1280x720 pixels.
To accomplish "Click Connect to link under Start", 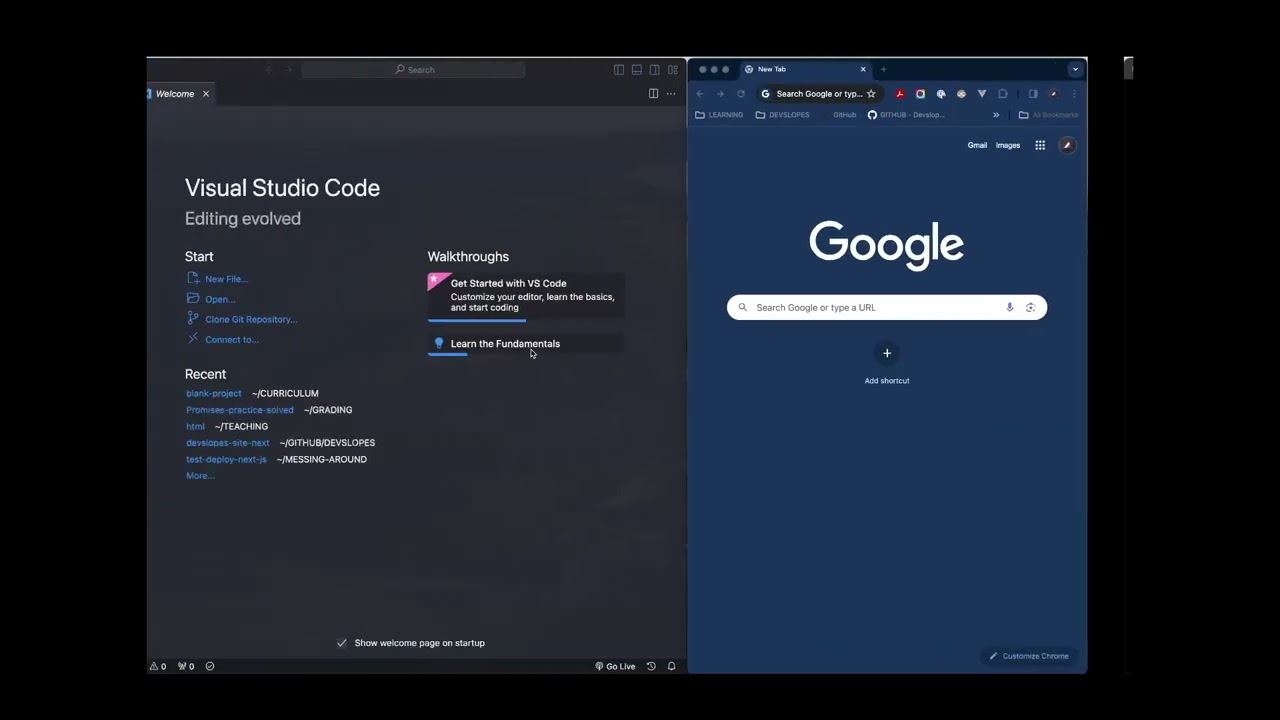I will (232, 339).
